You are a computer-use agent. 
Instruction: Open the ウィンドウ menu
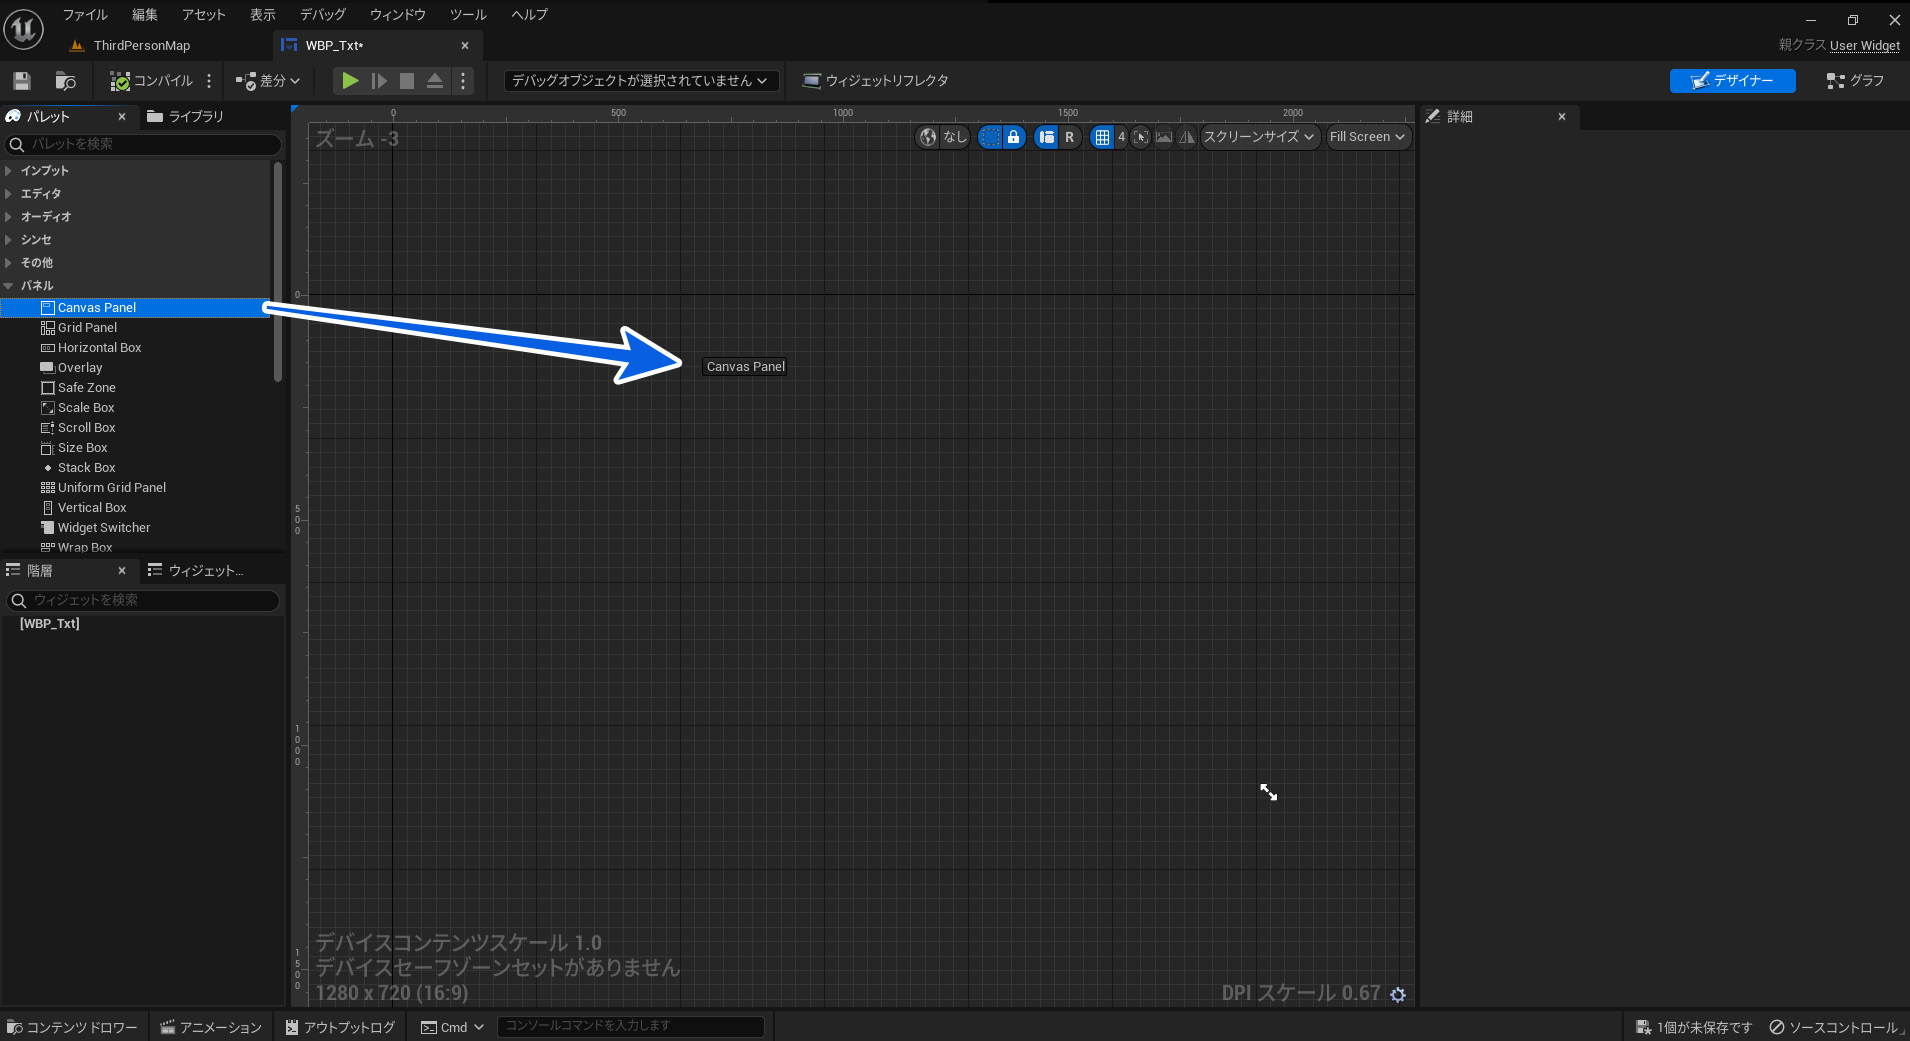click(x=397, y=14)
